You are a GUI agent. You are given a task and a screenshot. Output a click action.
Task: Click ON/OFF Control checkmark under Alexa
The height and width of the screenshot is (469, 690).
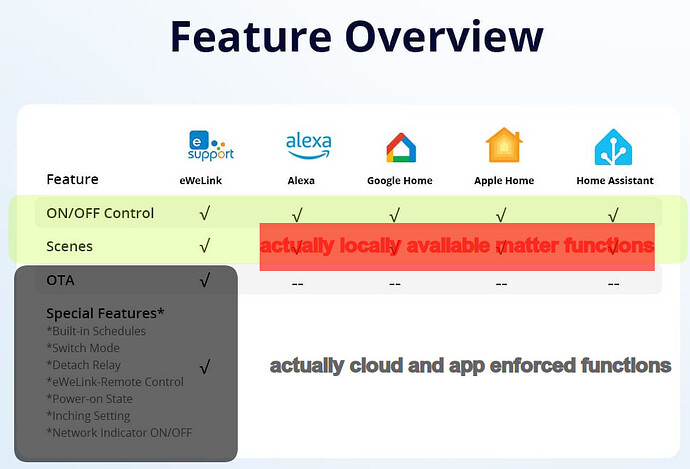click(x=297, y=215)
